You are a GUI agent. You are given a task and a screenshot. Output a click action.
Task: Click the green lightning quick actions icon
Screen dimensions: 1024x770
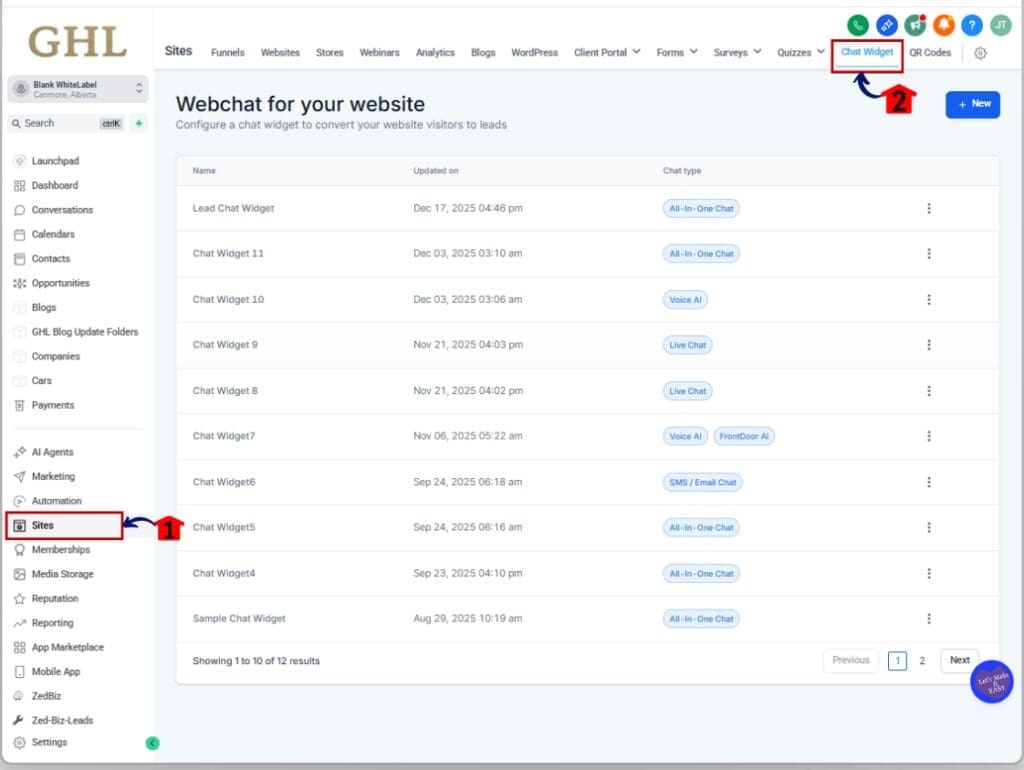click(x=139, y=123)
